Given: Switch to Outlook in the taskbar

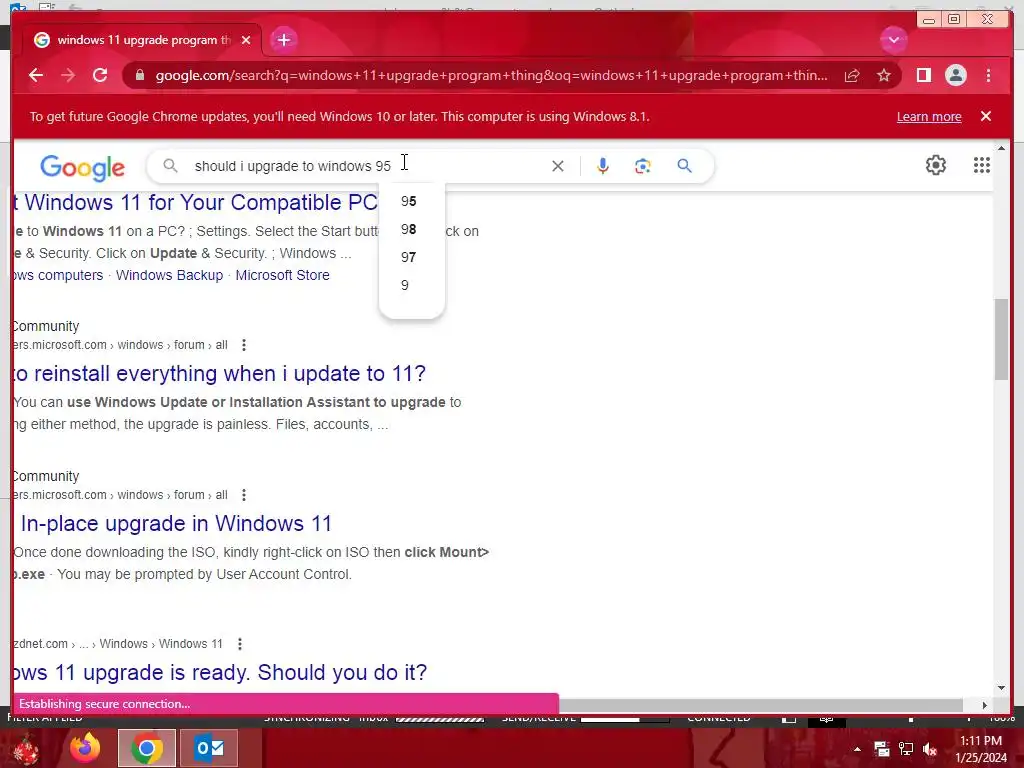Looking at the screenshot, I should tap(209, 748).
